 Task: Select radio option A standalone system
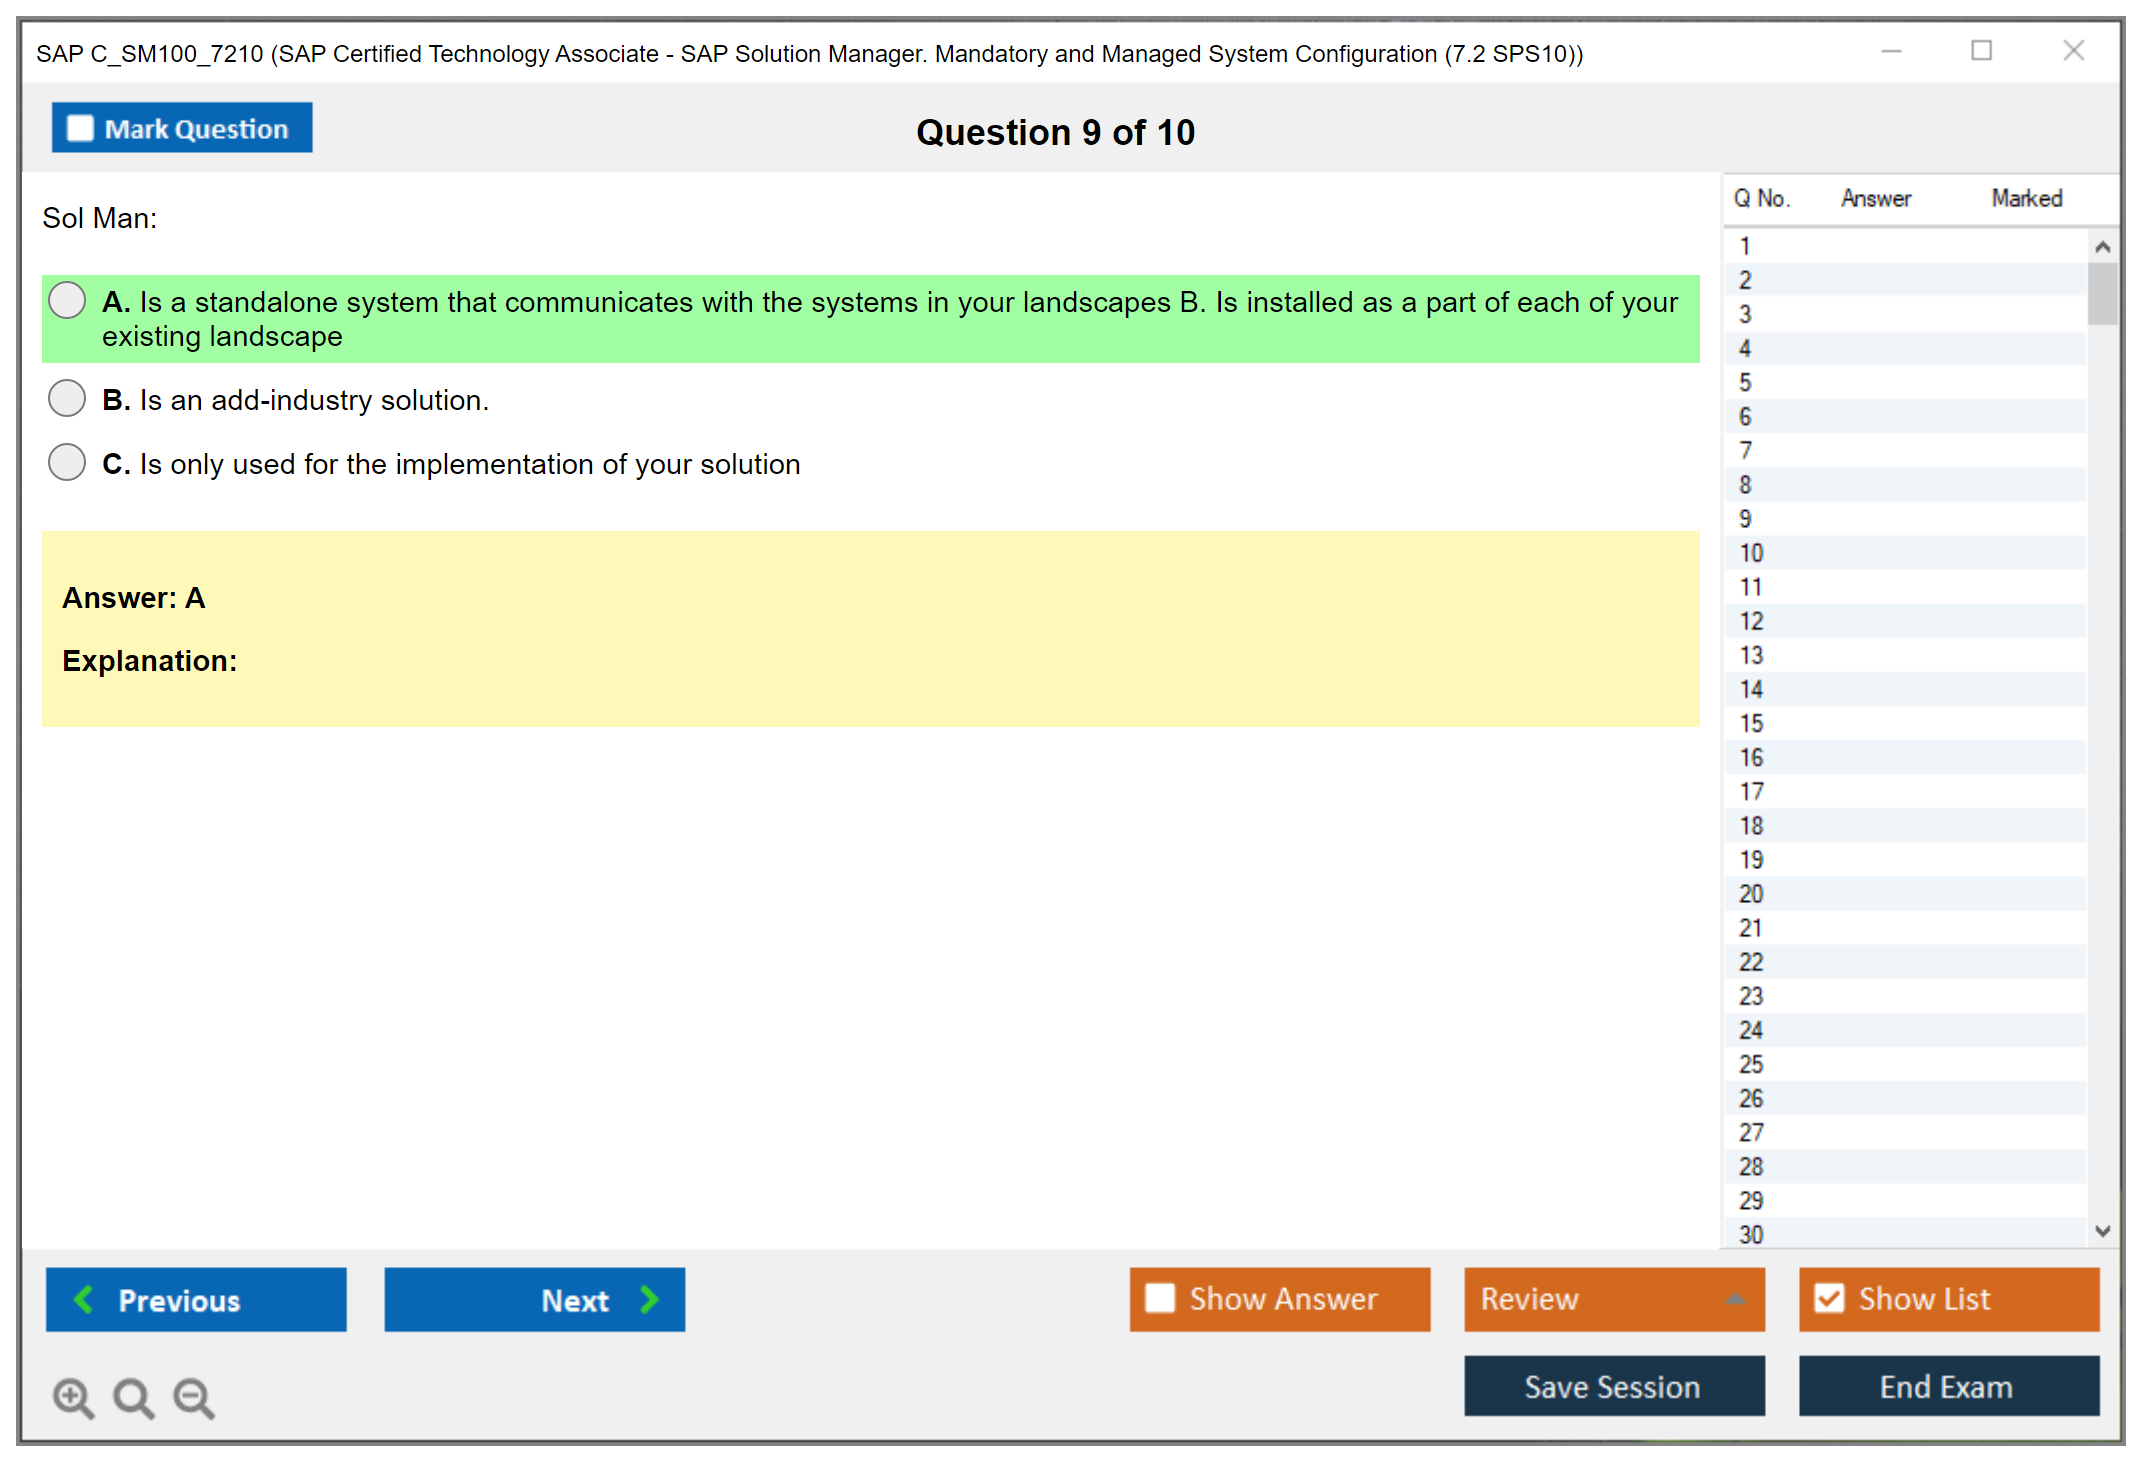click(x=67, y=300)
